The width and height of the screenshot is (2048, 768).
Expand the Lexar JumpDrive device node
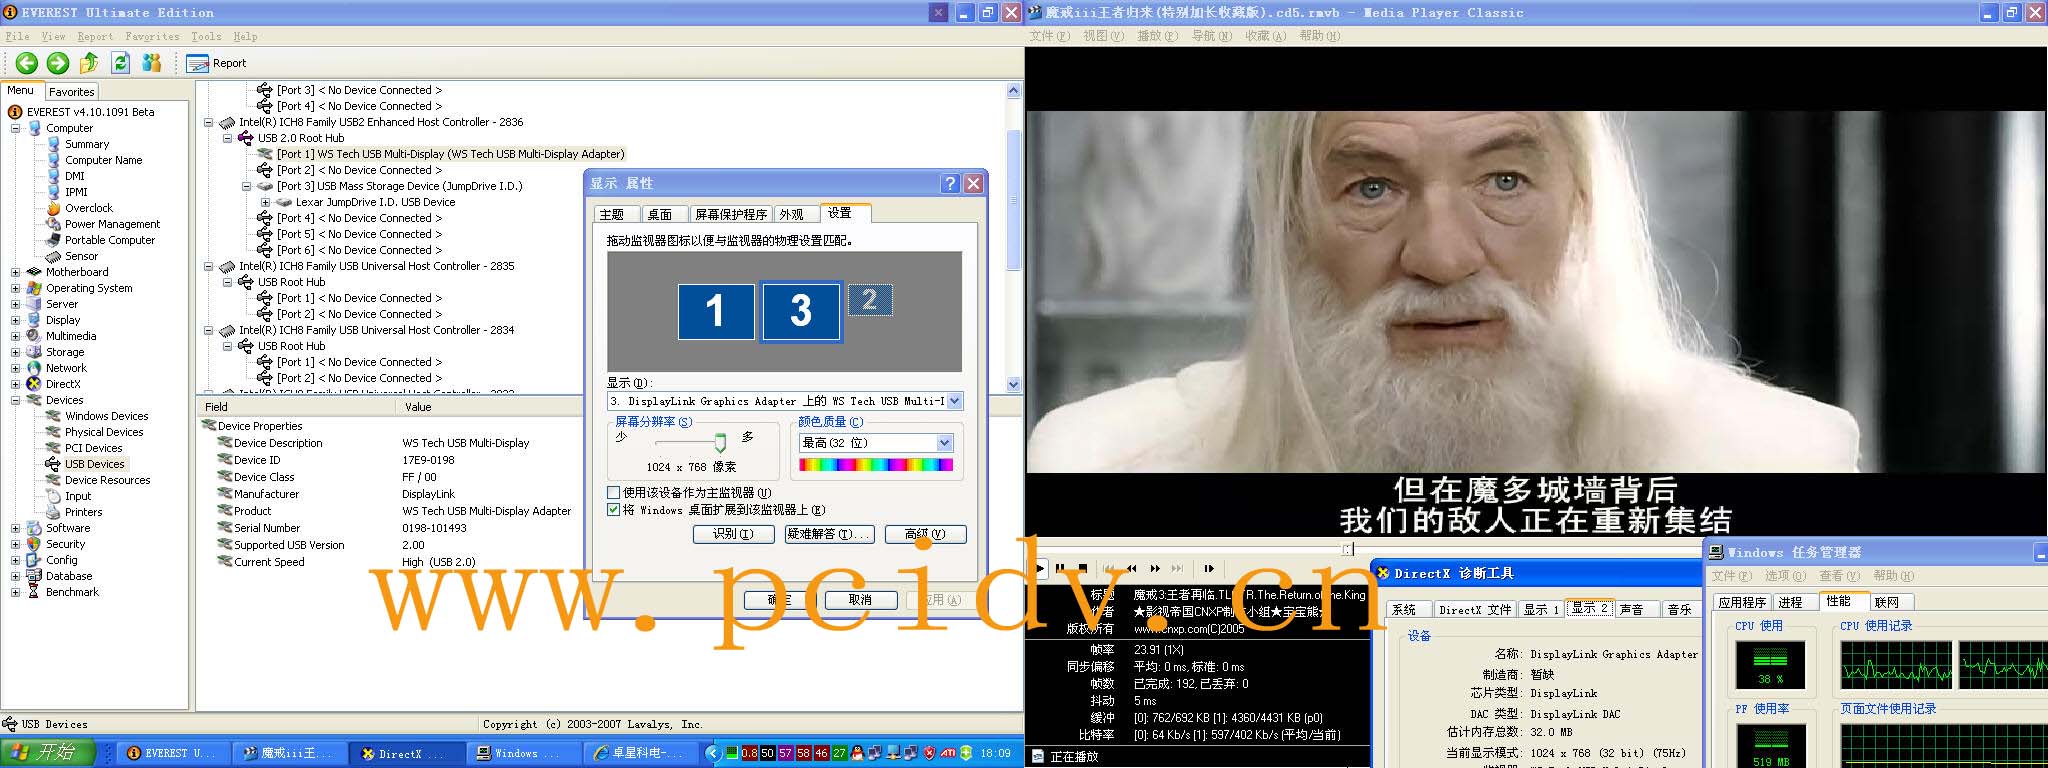tap(266, 202)
